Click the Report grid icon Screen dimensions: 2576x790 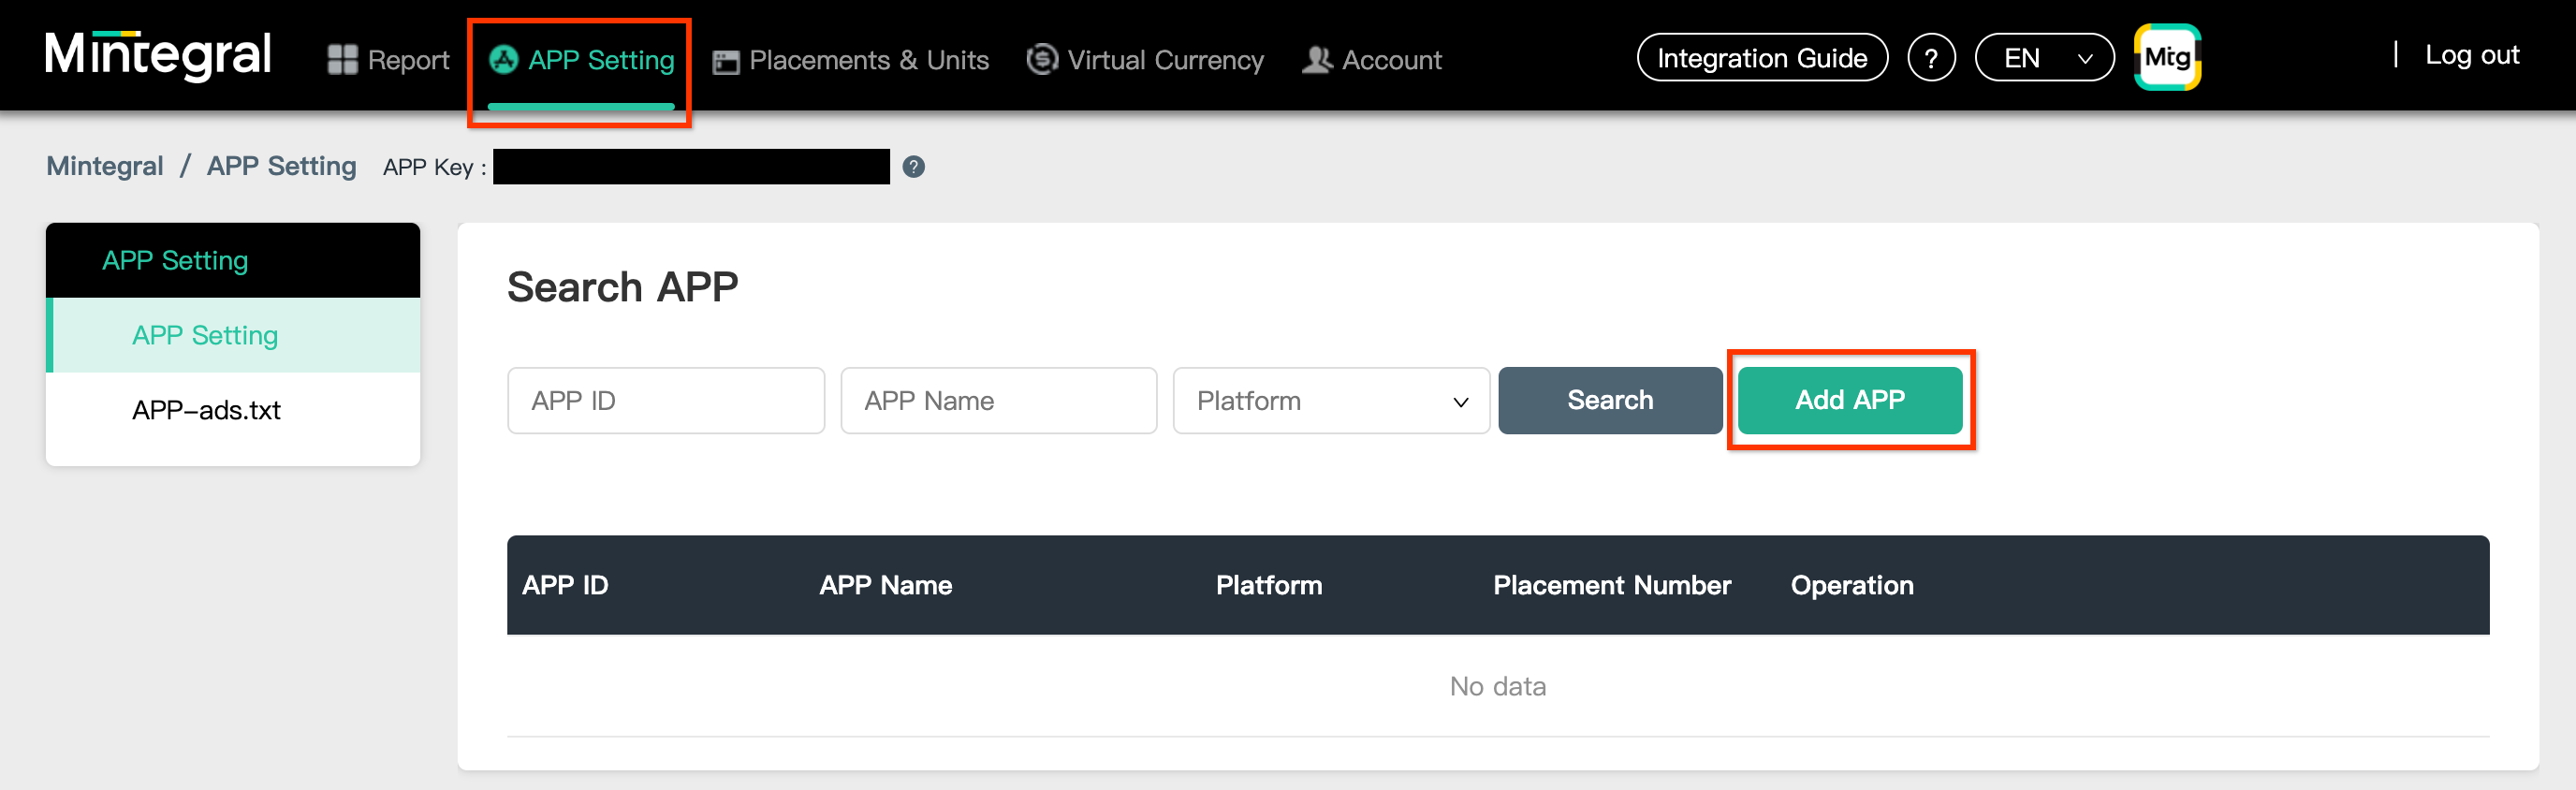(x=342, y=60)
